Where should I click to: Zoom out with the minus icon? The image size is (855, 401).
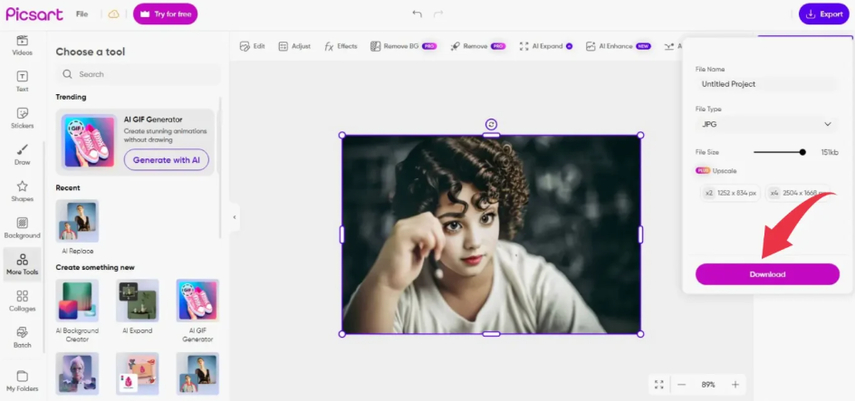(x=682, y=385)
